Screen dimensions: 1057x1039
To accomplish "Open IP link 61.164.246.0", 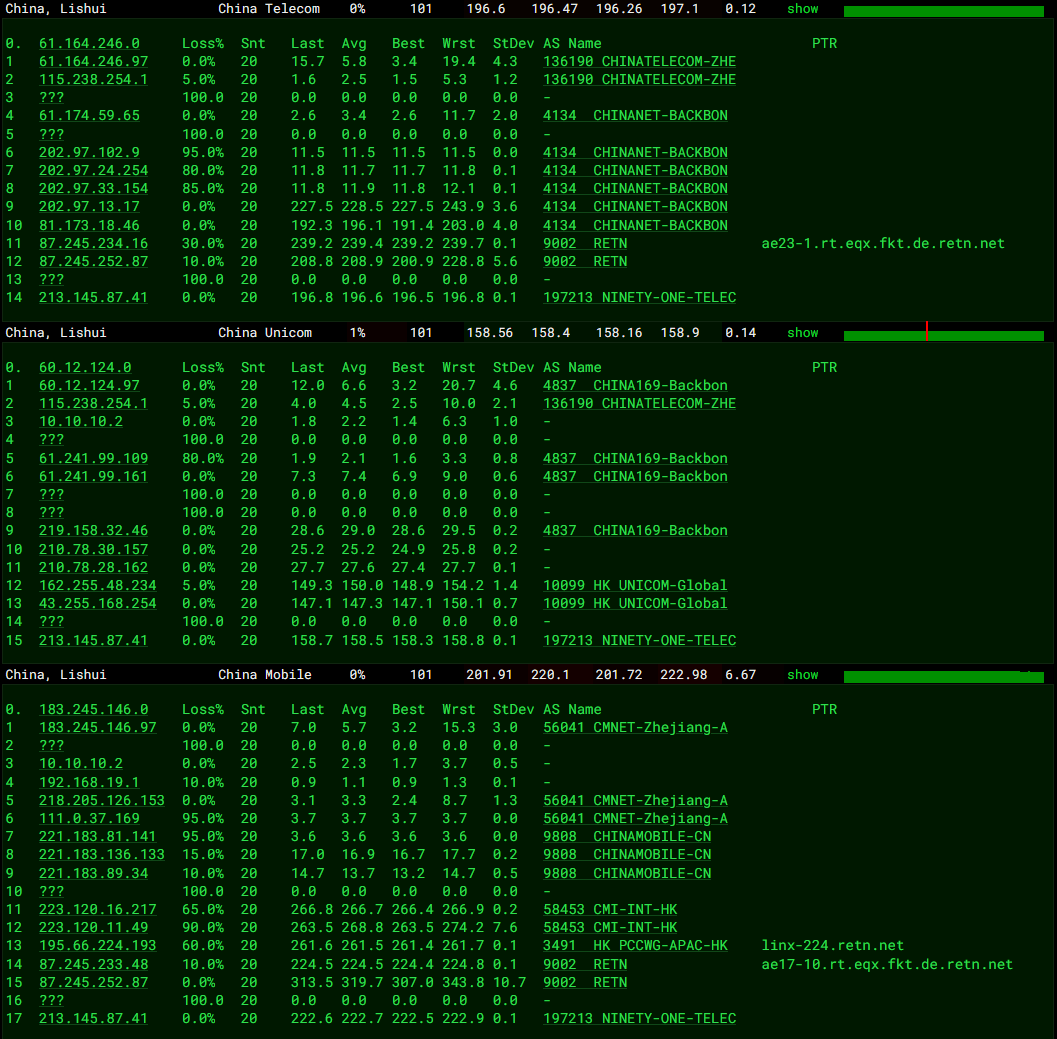I will [x=89, y=43].
